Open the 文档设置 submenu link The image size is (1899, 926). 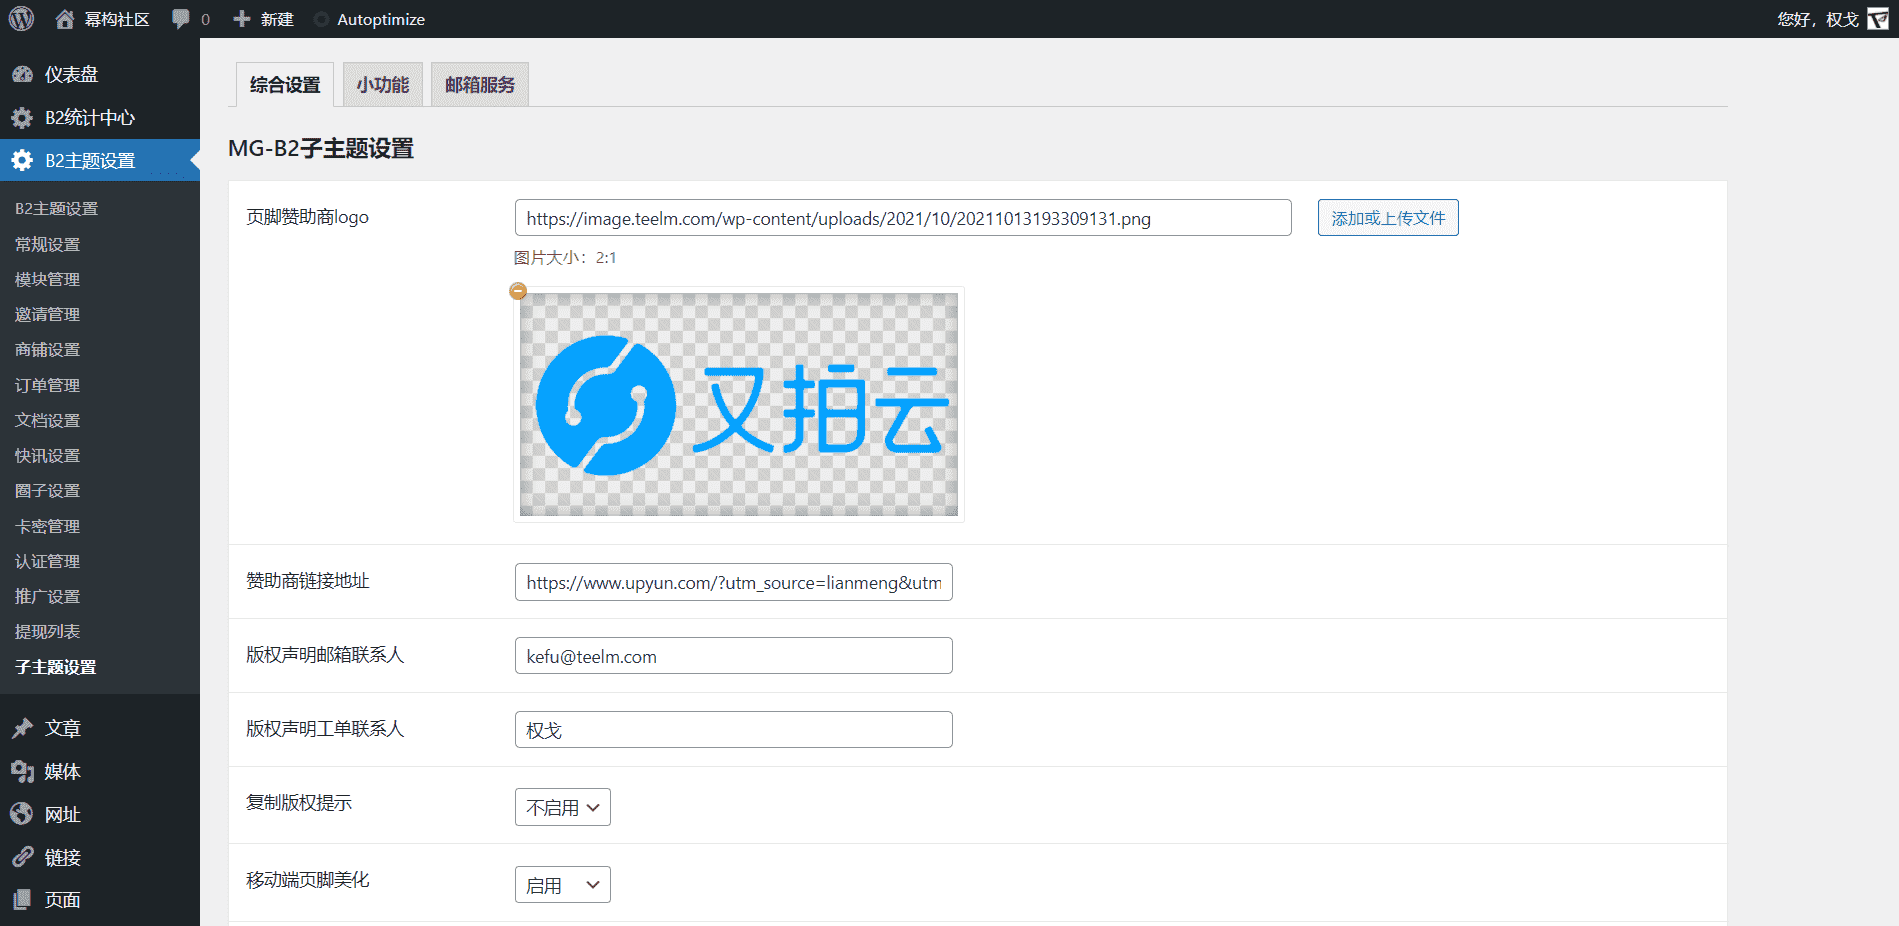coord(47,420)
